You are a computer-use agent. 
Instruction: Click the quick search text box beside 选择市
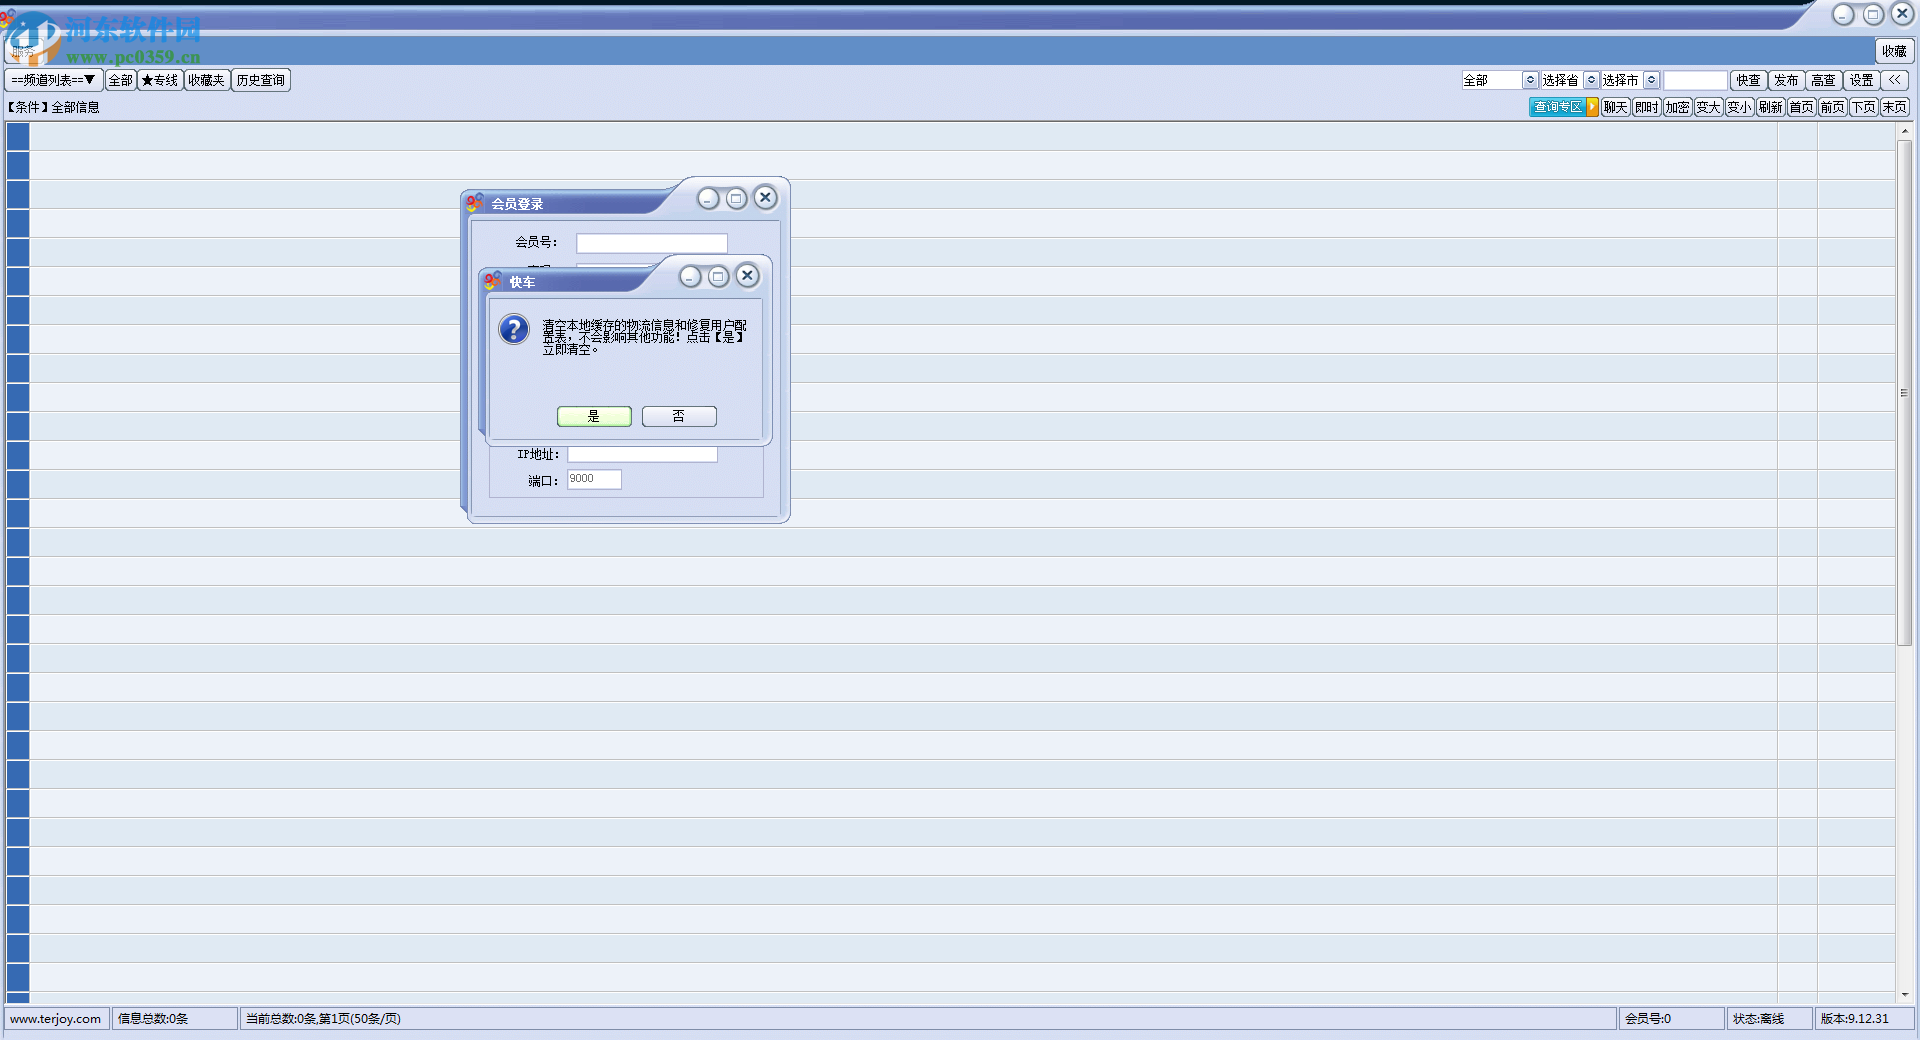click(x=1695, y=80)
